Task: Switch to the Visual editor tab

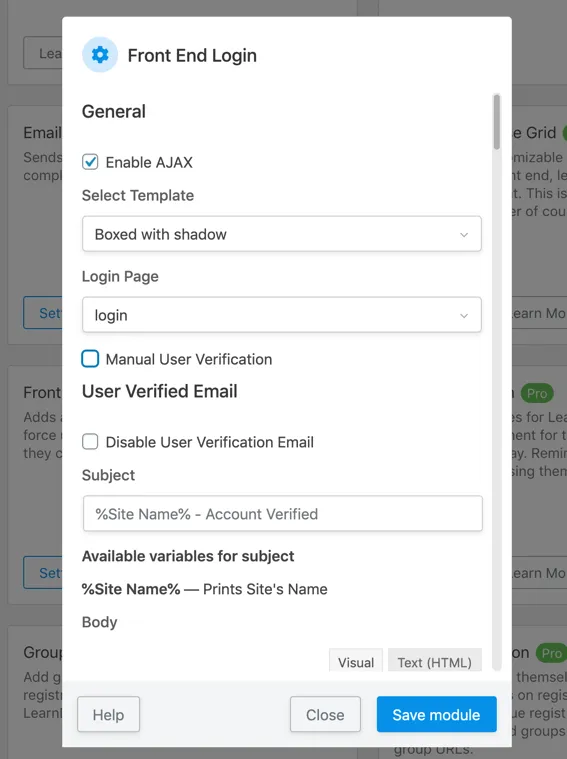Action: 356,662
